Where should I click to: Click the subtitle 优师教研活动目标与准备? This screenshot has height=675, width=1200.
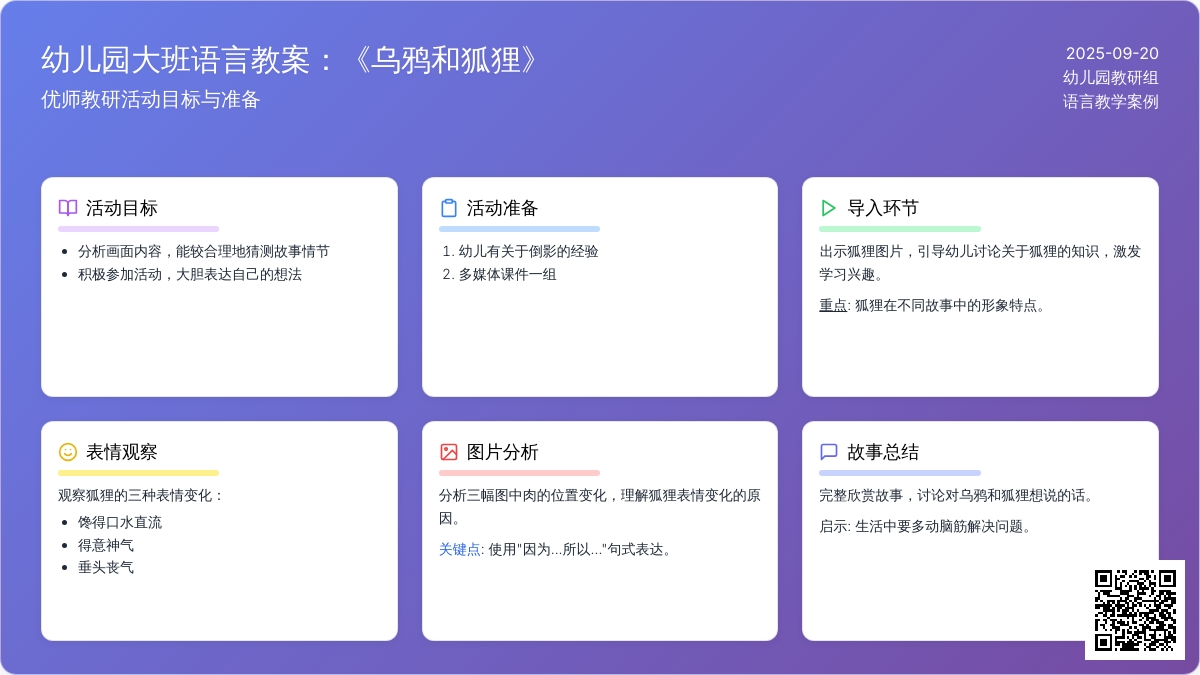(150, 100)
